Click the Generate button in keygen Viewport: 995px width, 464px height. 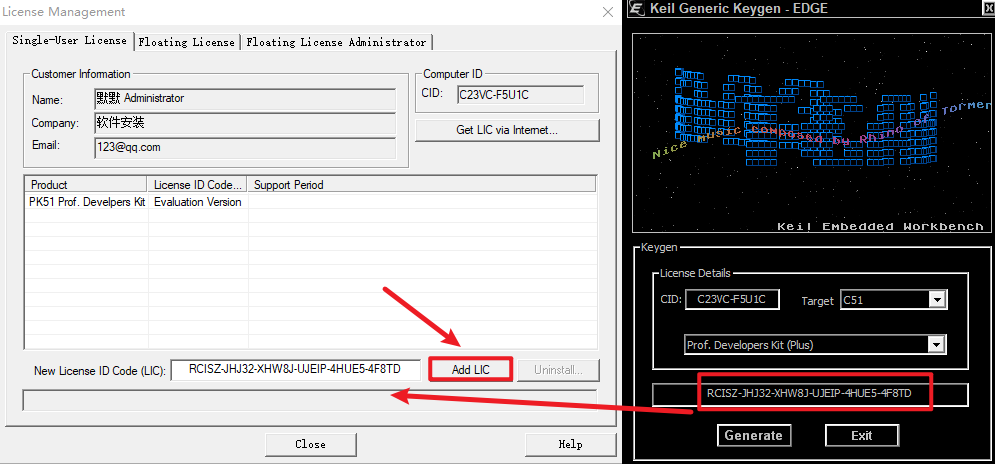point(754,435)
